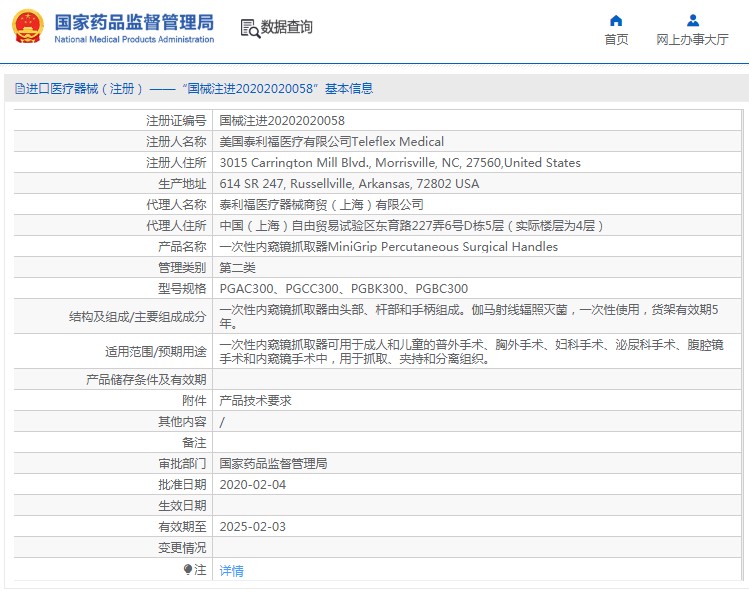
Task: Click the bulb icon beside 注
Action: (188, 569)
